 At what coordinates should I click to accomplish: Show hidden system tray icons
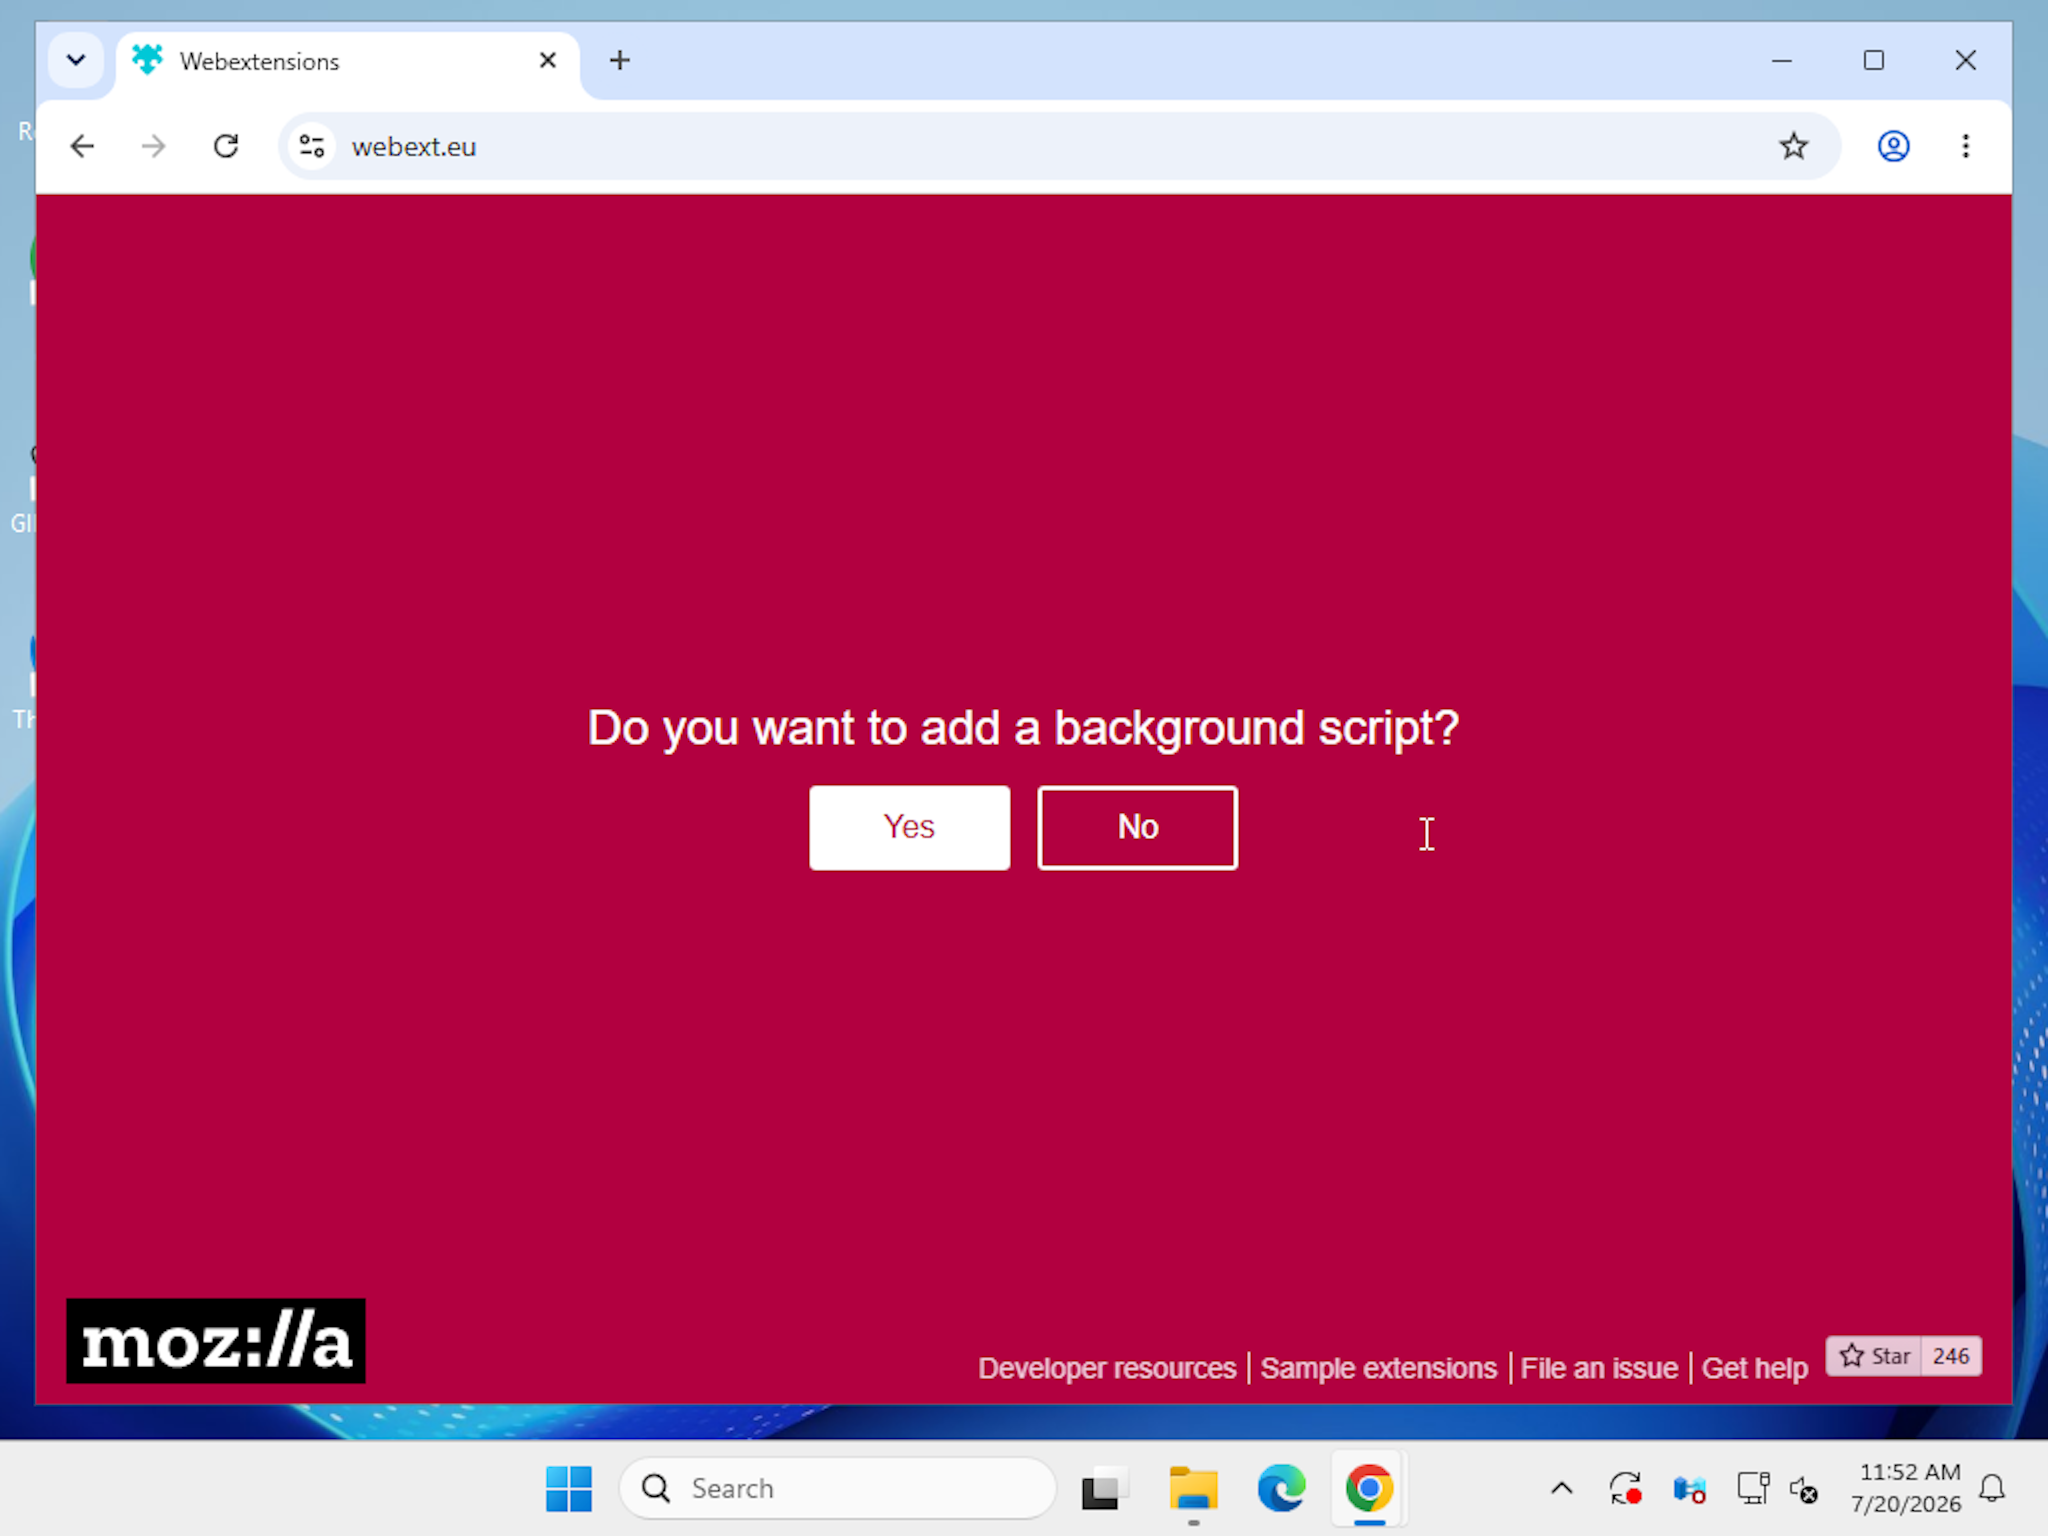pos(1561,1488)
